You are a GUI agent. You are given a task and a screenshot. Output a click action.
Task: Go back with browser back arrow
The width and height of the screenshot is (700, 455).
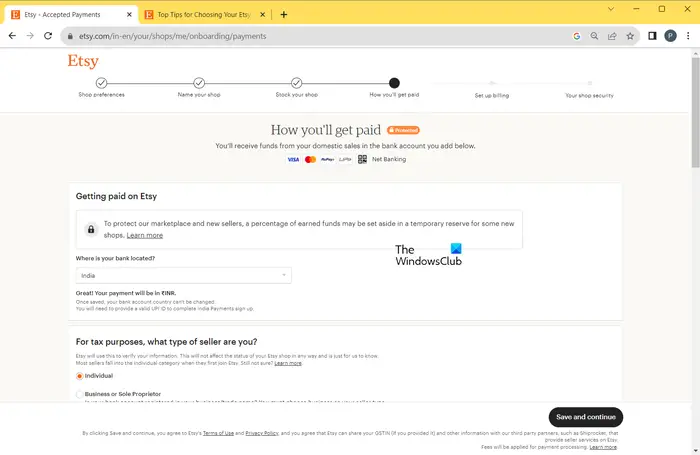[12, 36]
